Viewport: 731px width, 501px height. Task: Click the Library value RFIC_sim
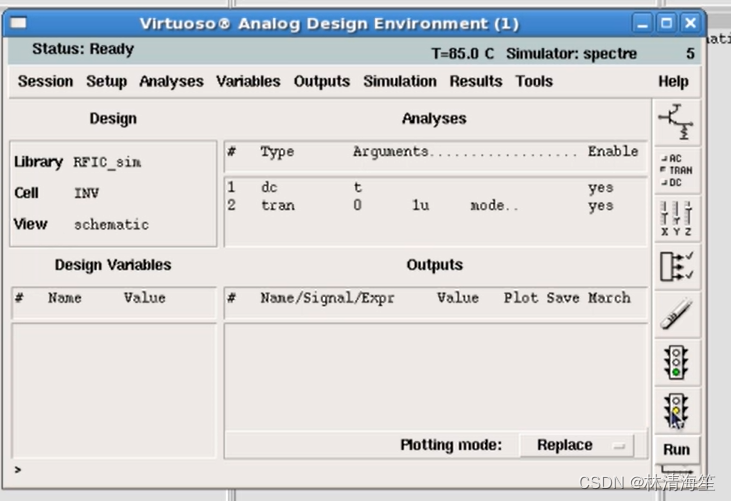tap(107, 162)
